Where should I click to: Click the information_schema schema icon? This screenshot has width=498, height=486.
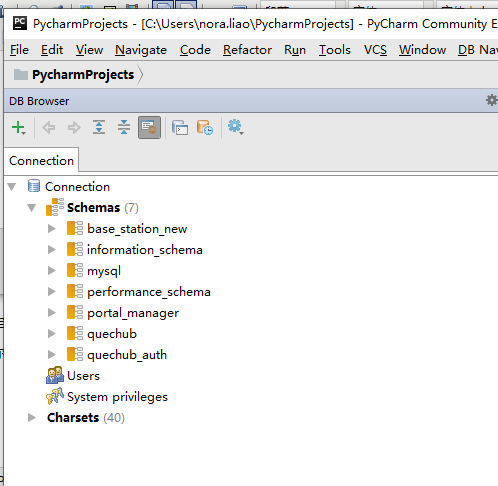click(x=75, y=250)
